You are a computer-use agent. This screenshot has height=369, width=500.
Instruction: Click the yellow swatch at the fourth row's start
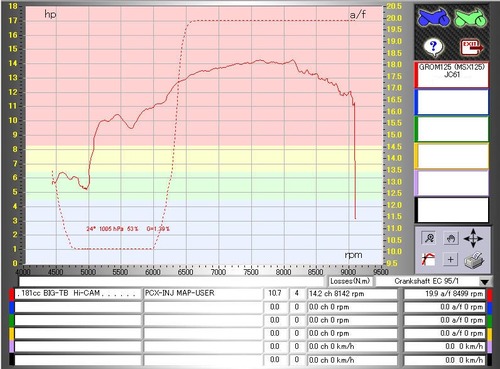[12, 334]
